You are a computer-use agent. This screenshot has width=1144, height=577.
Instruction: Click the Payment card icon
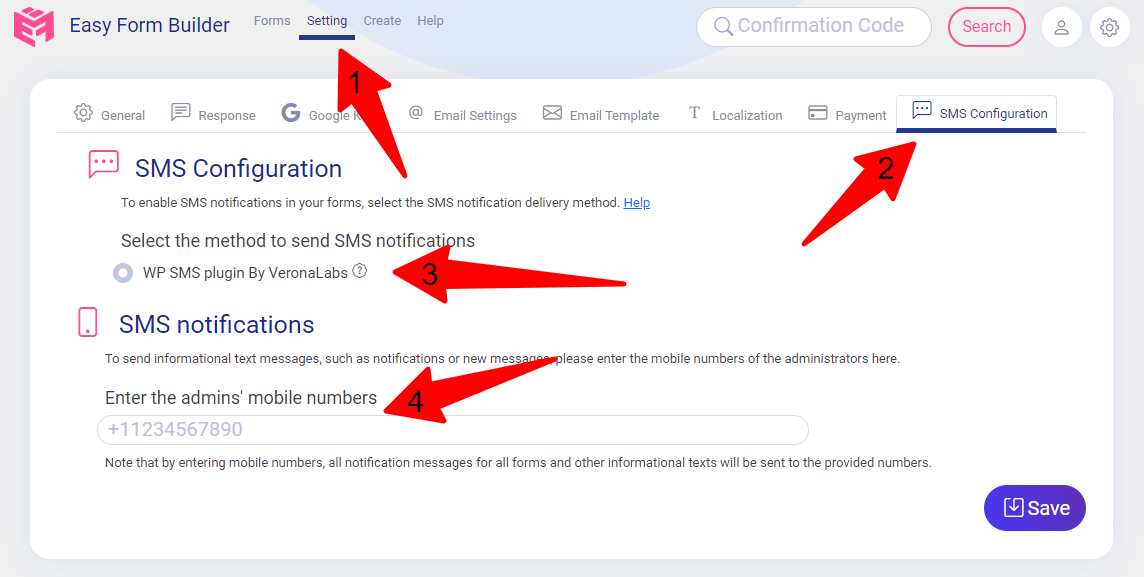point(818,114)
